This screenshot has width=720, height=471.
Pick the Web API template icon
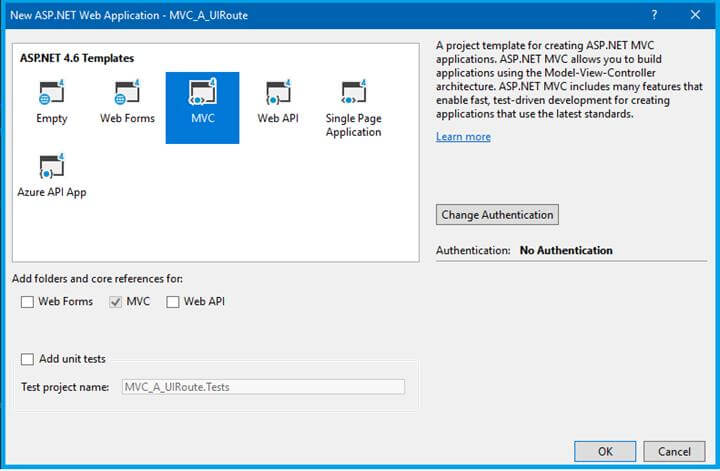[278, 92]
